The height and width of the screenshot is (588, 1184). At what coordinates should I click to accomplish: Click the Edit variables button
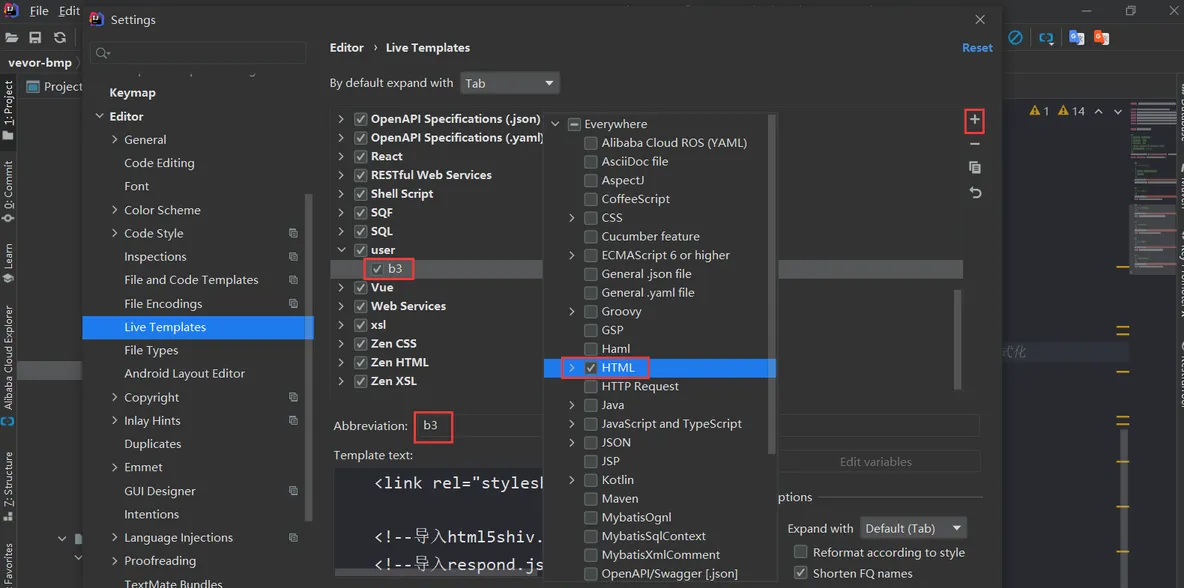pos(875,461)
